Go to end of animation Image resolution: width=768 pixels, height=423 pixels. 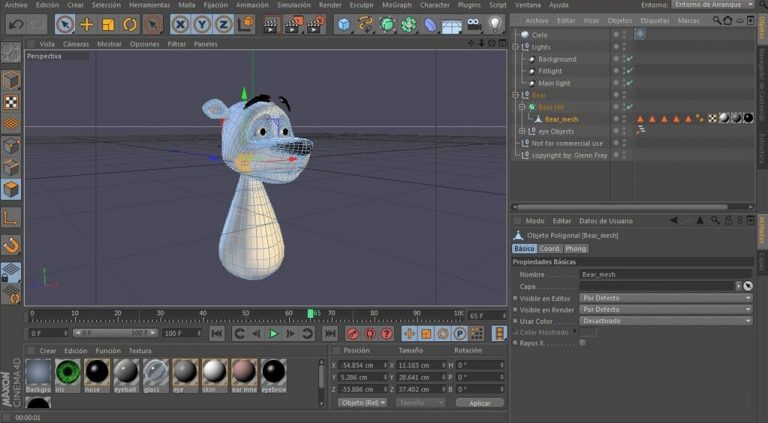[330, 334]
